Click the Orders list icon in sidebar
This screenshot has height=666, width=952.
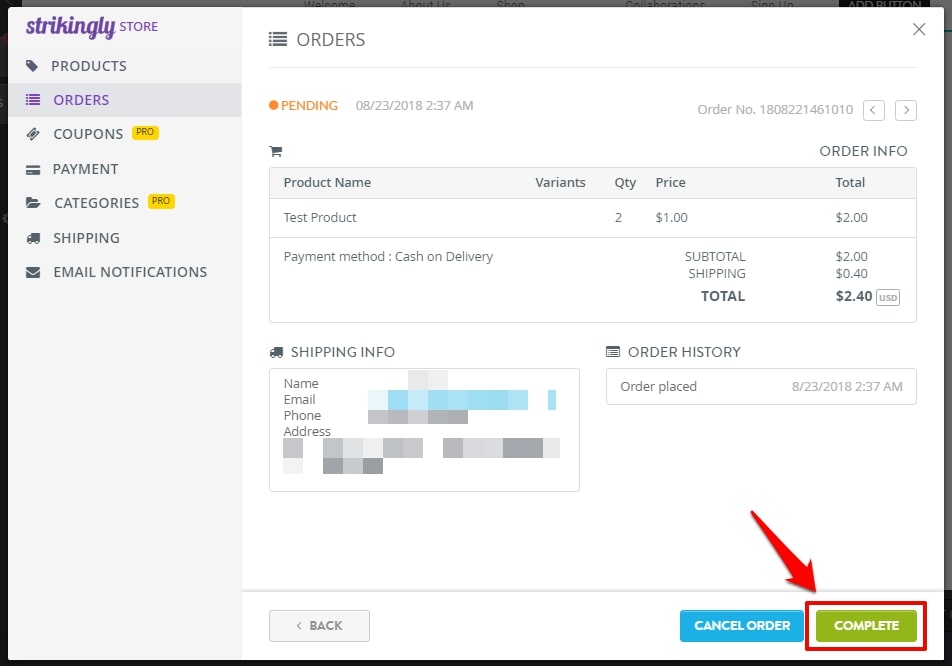pyautogui.click(x=31, y=99)
